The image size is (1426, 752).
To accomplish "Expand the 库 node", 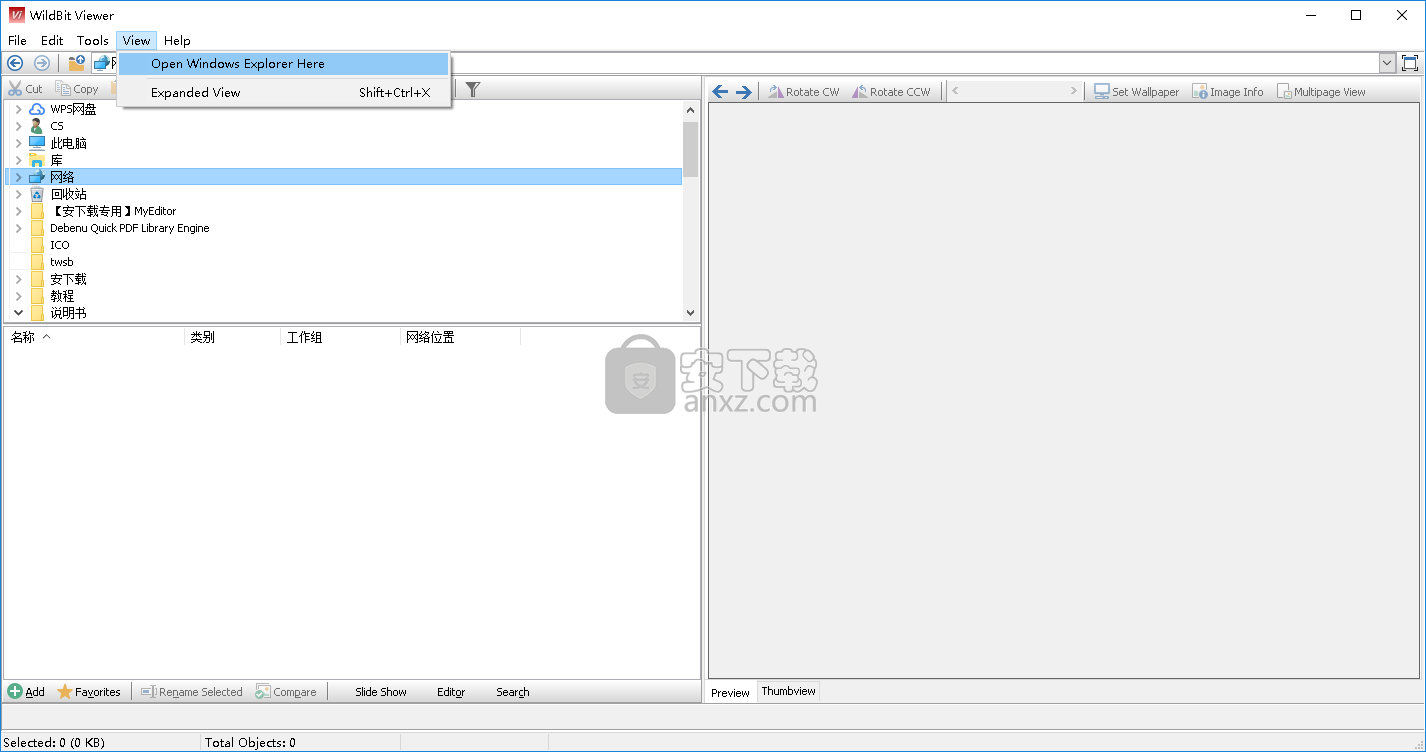I will pyautogui.click(x=18, y=160).
